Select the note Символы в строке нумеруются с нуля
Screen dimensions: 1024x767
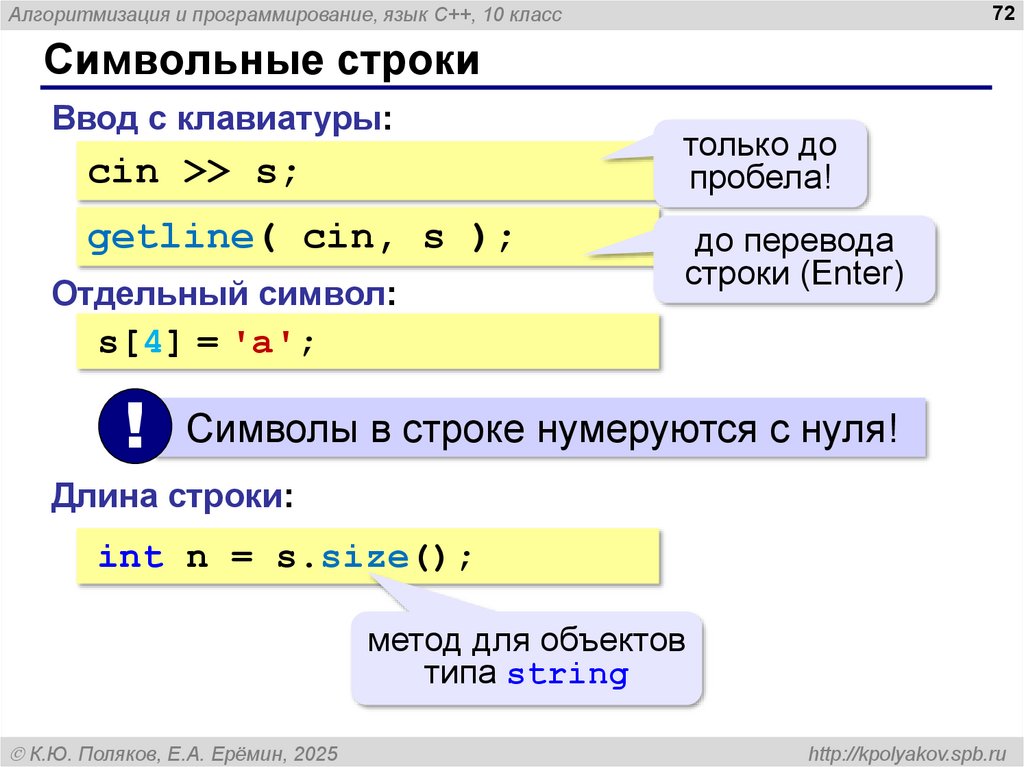pyautogui.click(x=540, y=429)
